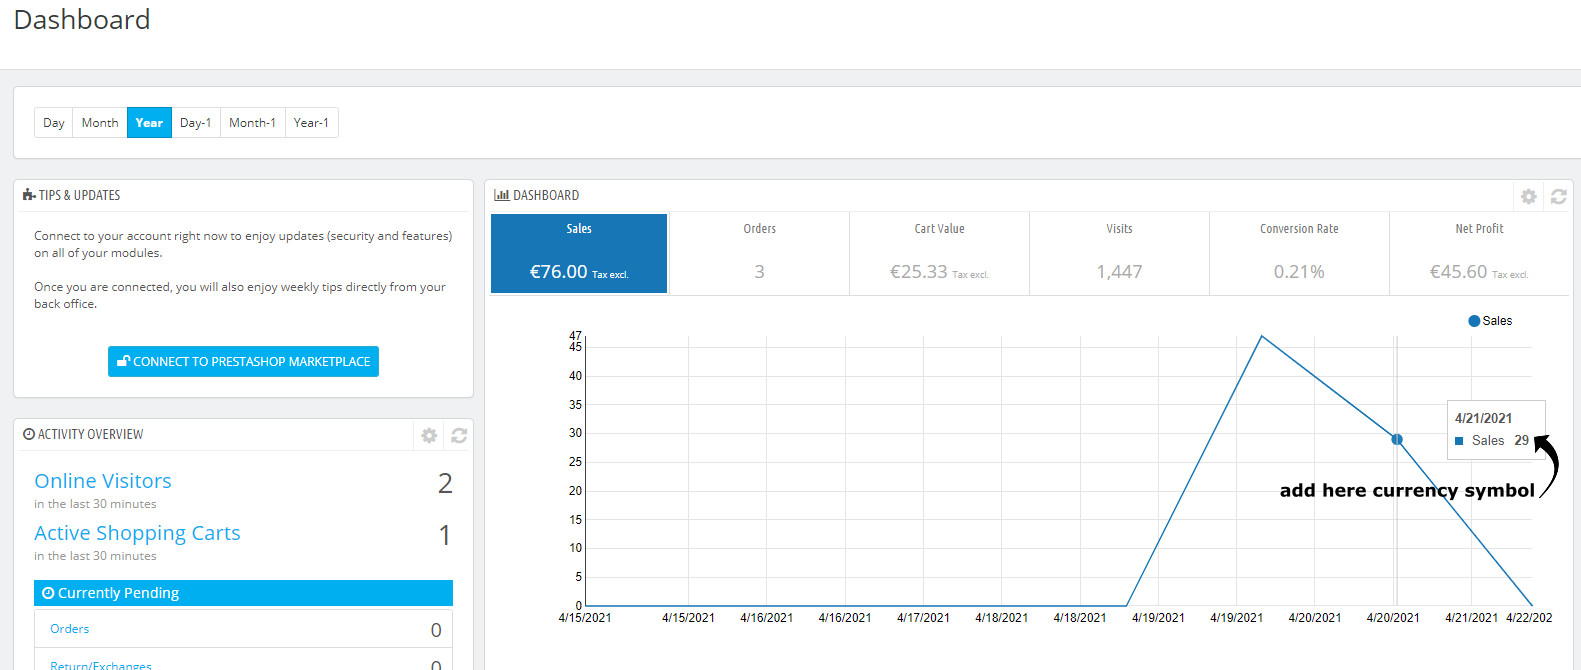Select the Month period tab

[100, 123]
